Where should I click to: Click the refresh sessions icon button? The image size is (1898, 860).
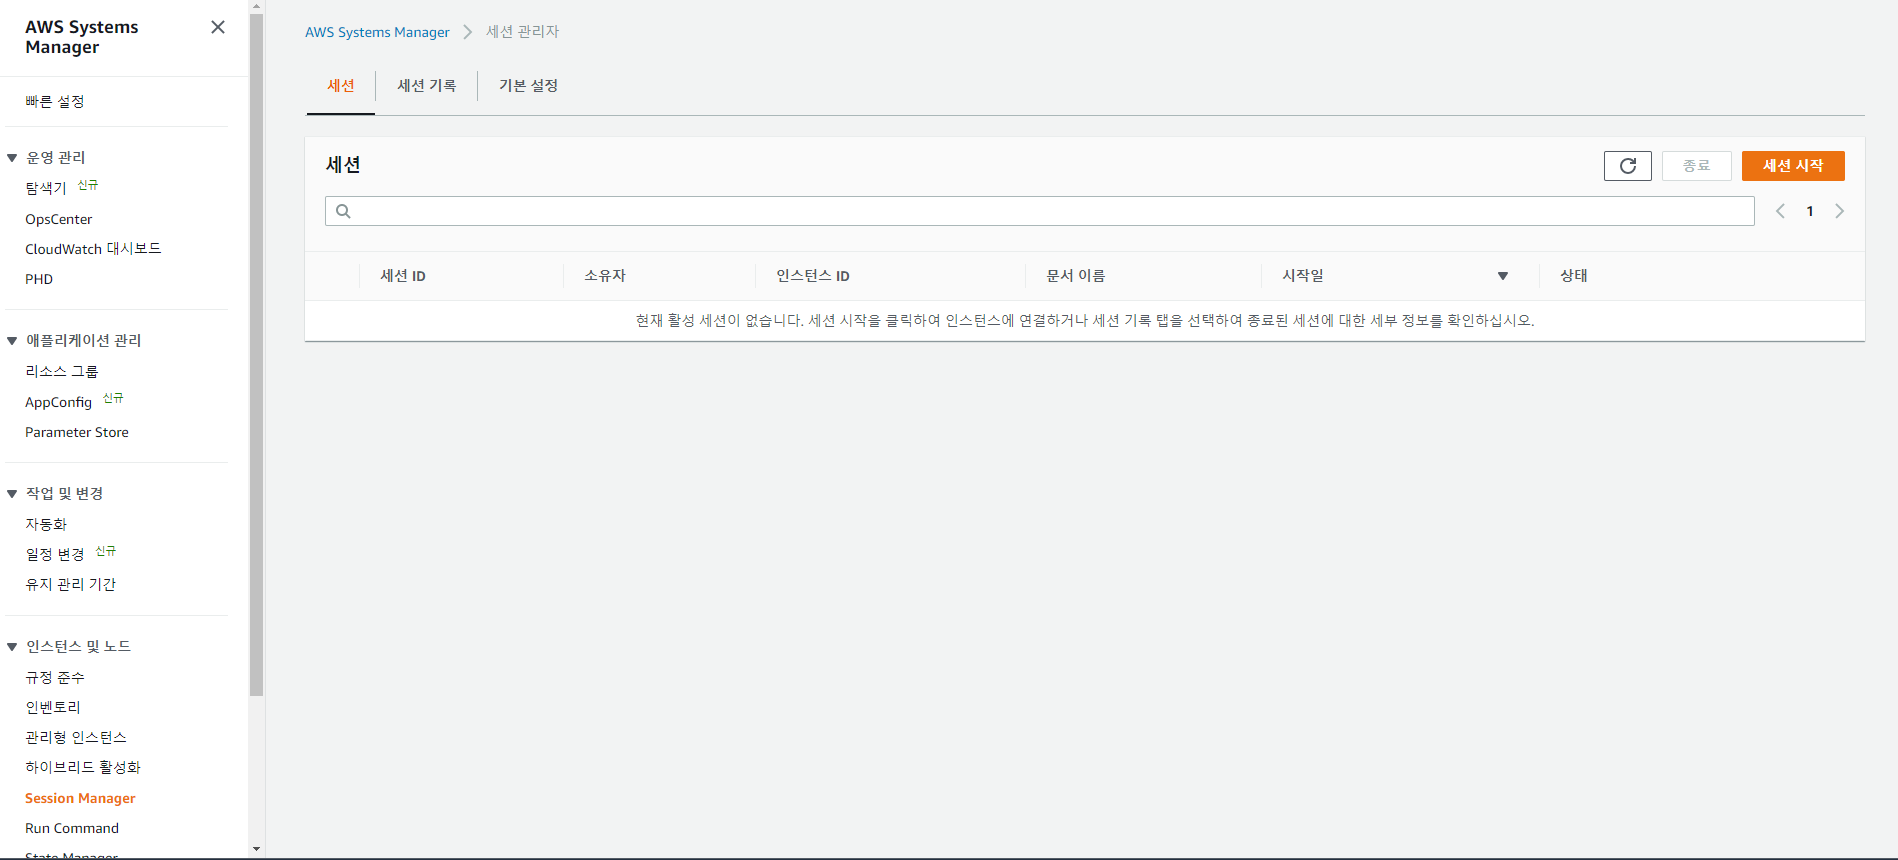[x=1627, y=166]
